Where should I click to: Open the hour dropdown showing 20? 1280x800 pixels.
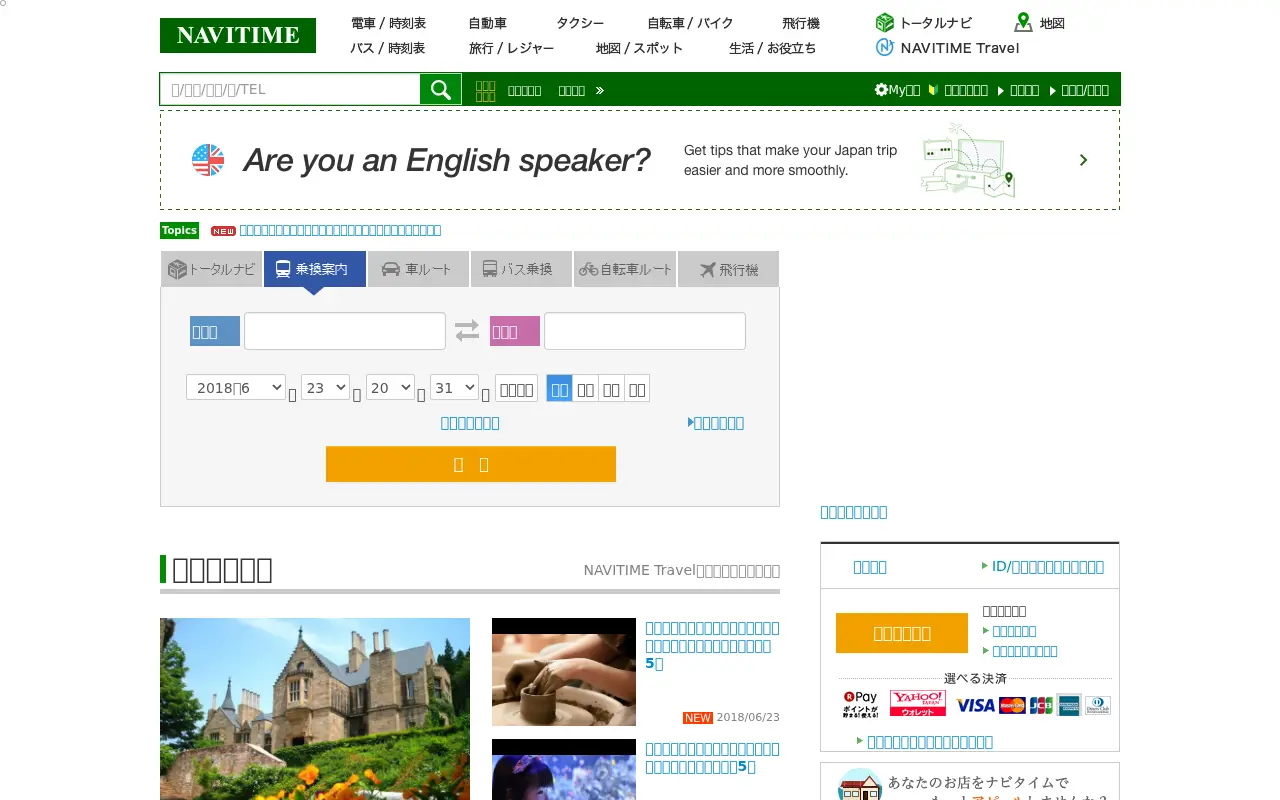point(390,387)
